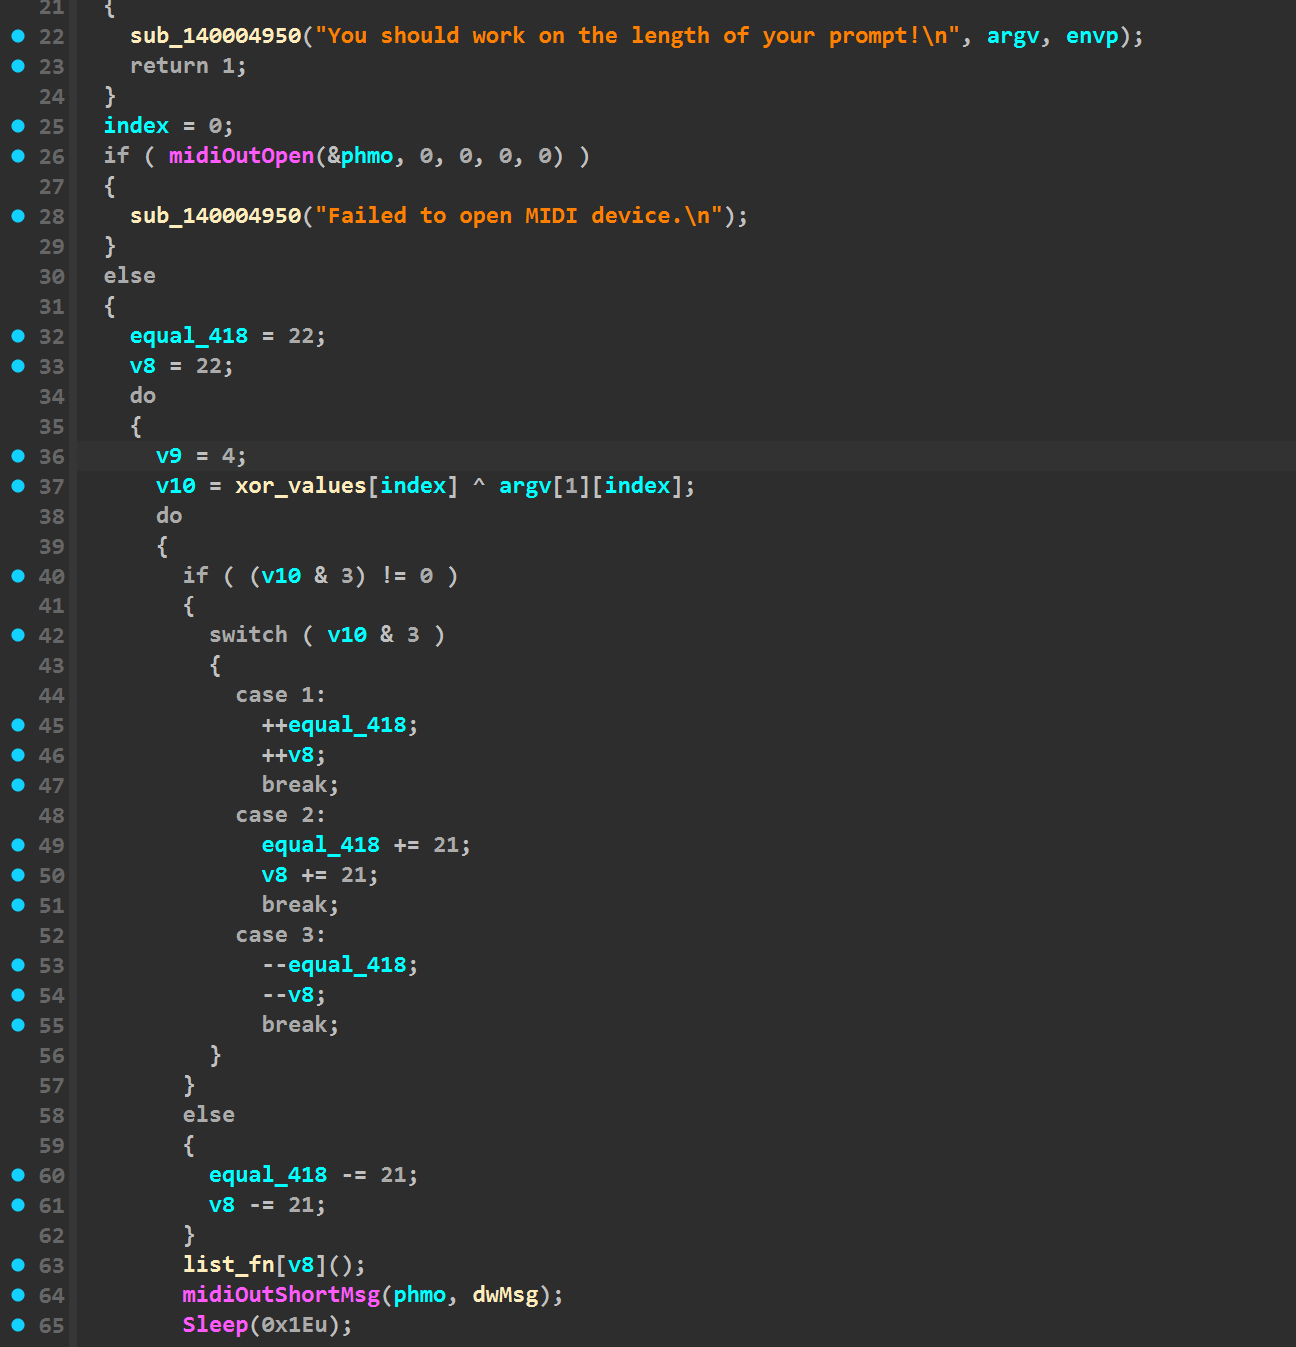
Task: Click the "Failed to open MIDI device" string
Action: click(519, 216)
